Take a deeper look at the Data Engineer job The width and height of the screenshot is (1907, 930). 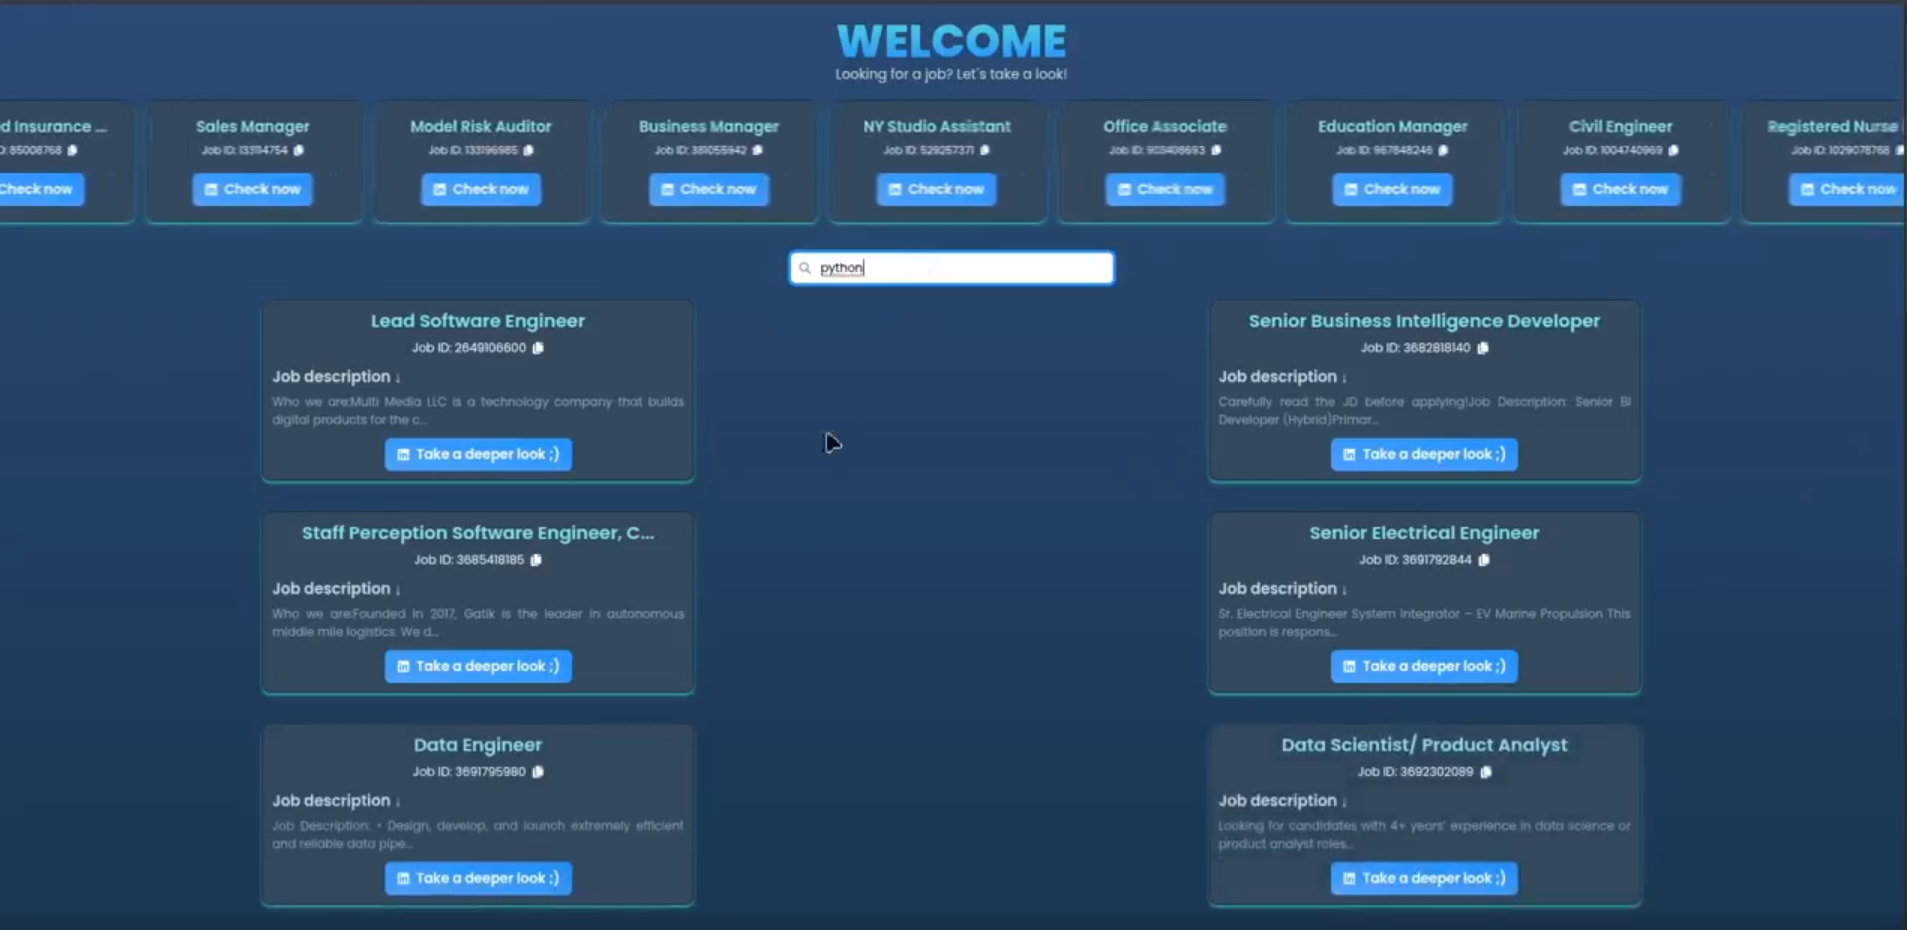[x=477, y=878]
